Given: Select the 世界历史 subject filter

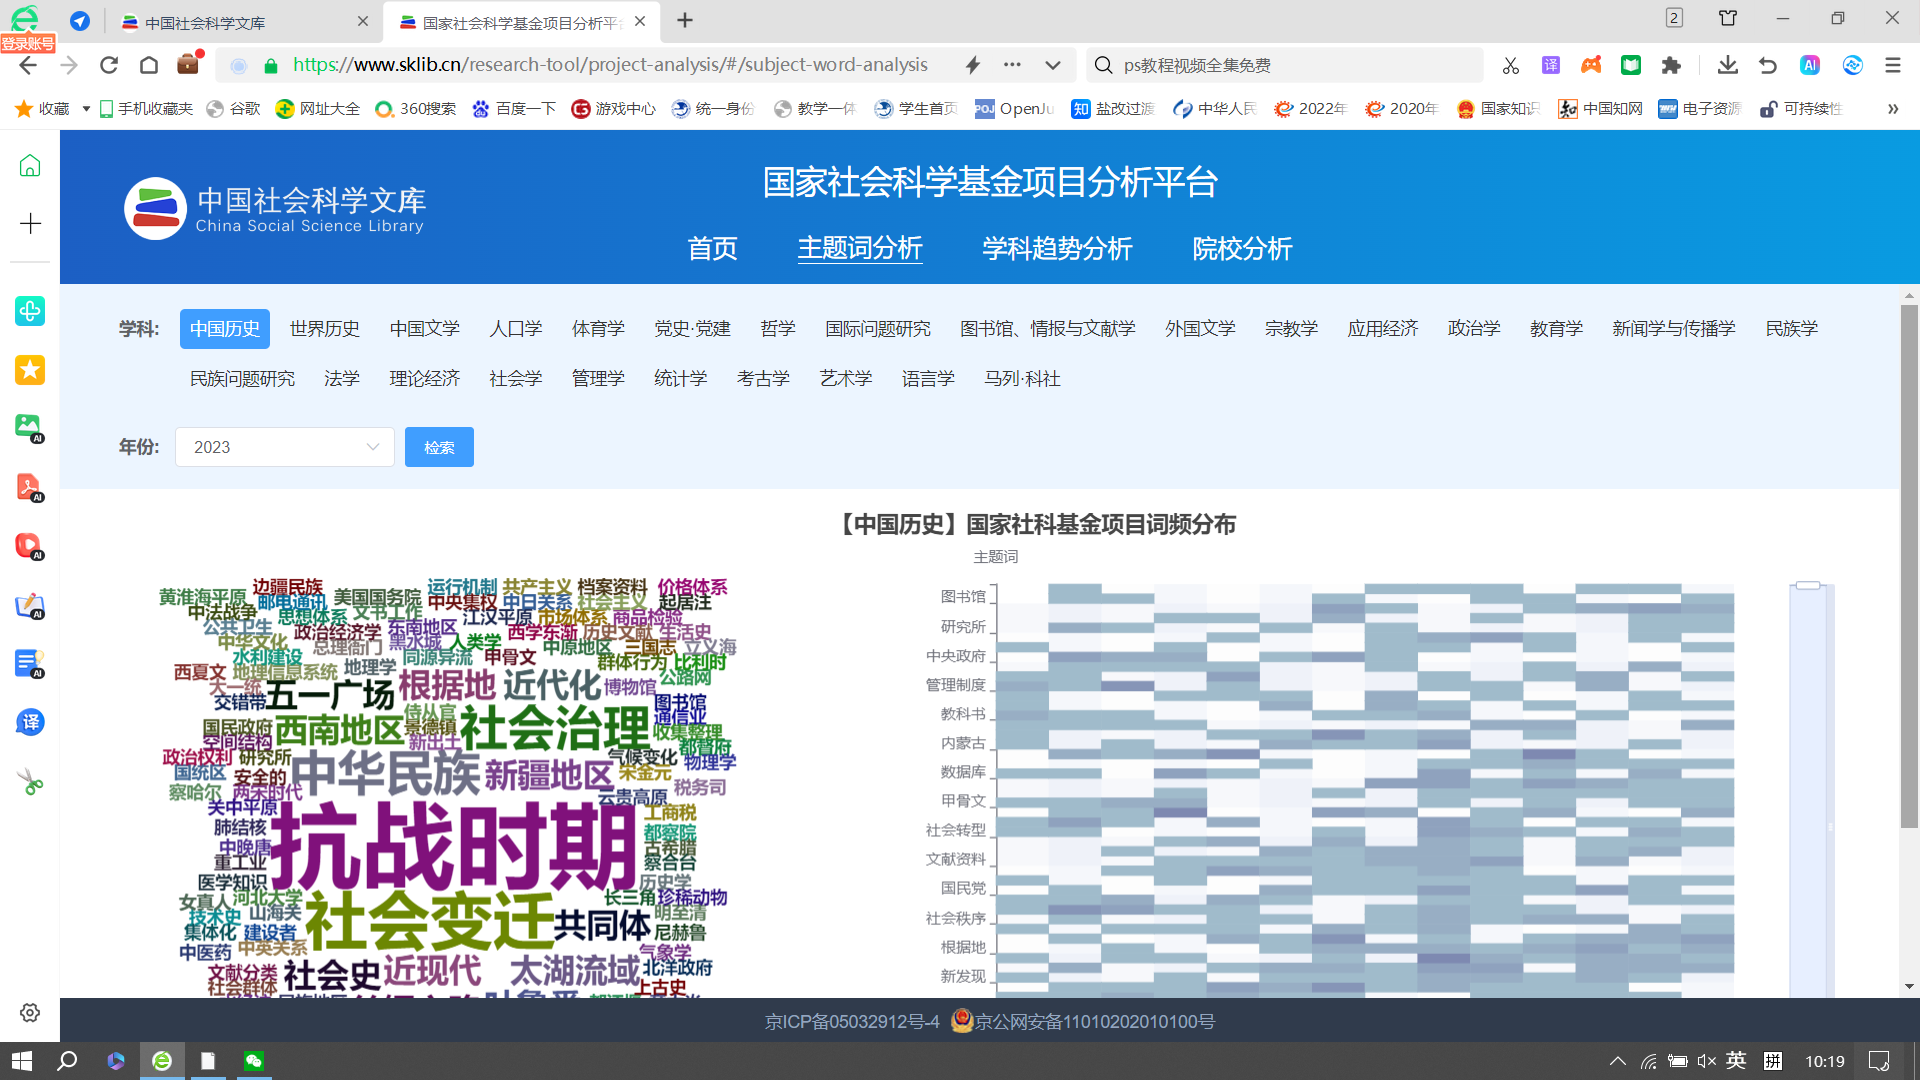Looking at the screenshot, I should 325,329.
